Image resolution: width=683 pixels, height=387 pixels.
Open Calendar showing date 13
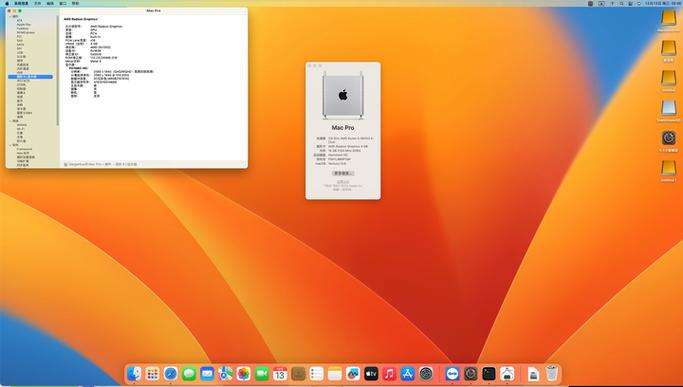coord(280,373)
